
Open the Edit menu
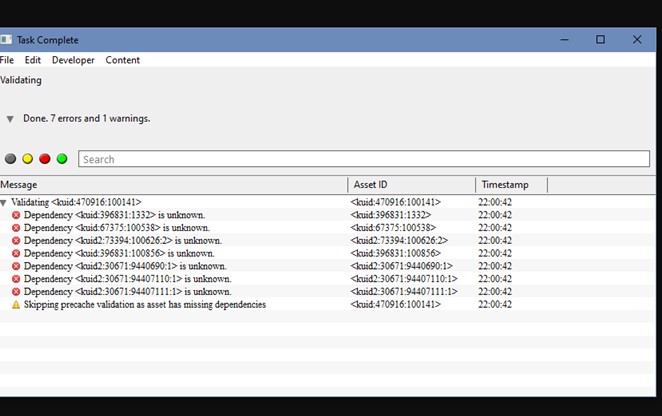point(33,60)
